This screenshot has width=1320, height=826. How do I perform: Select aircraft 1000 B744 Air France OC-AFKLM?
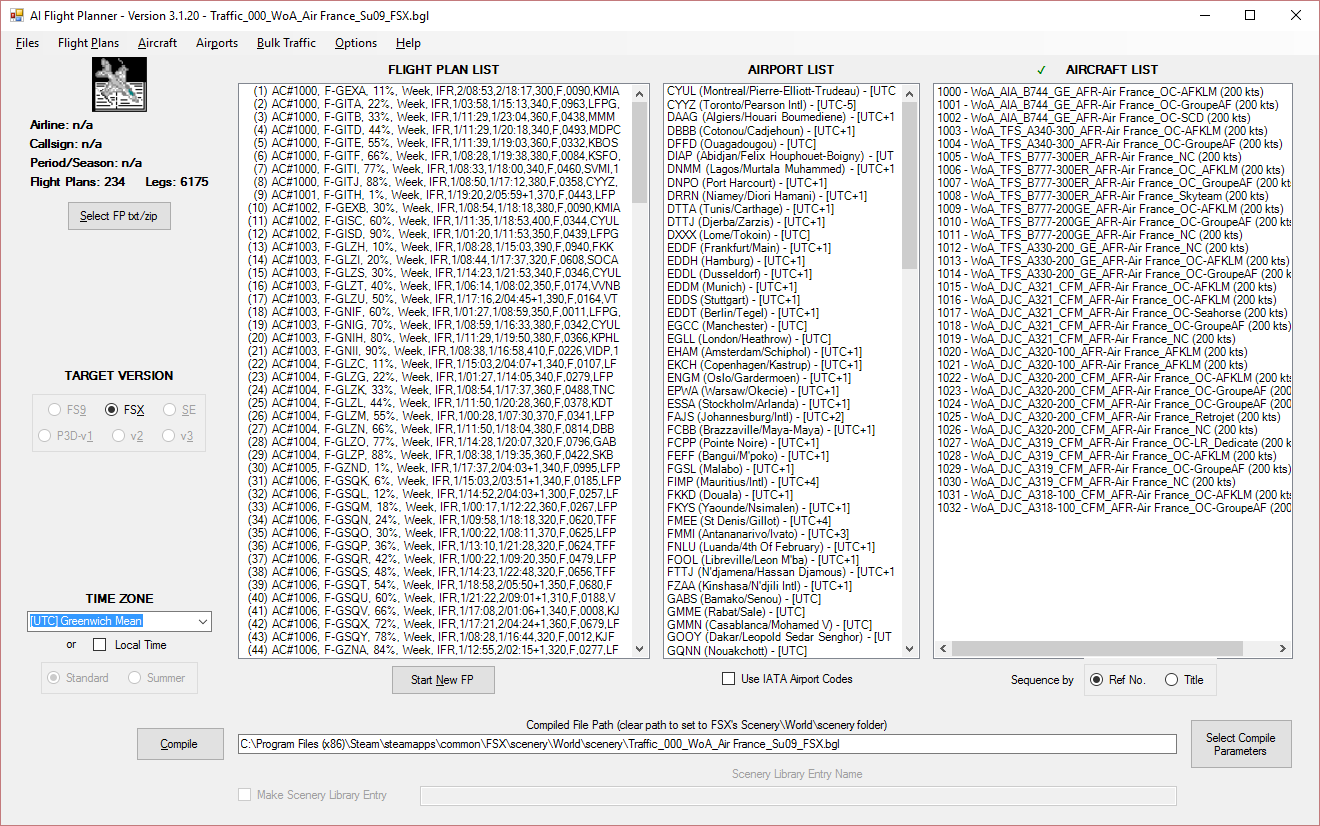pyautogui.click(x=1113, y=91)
